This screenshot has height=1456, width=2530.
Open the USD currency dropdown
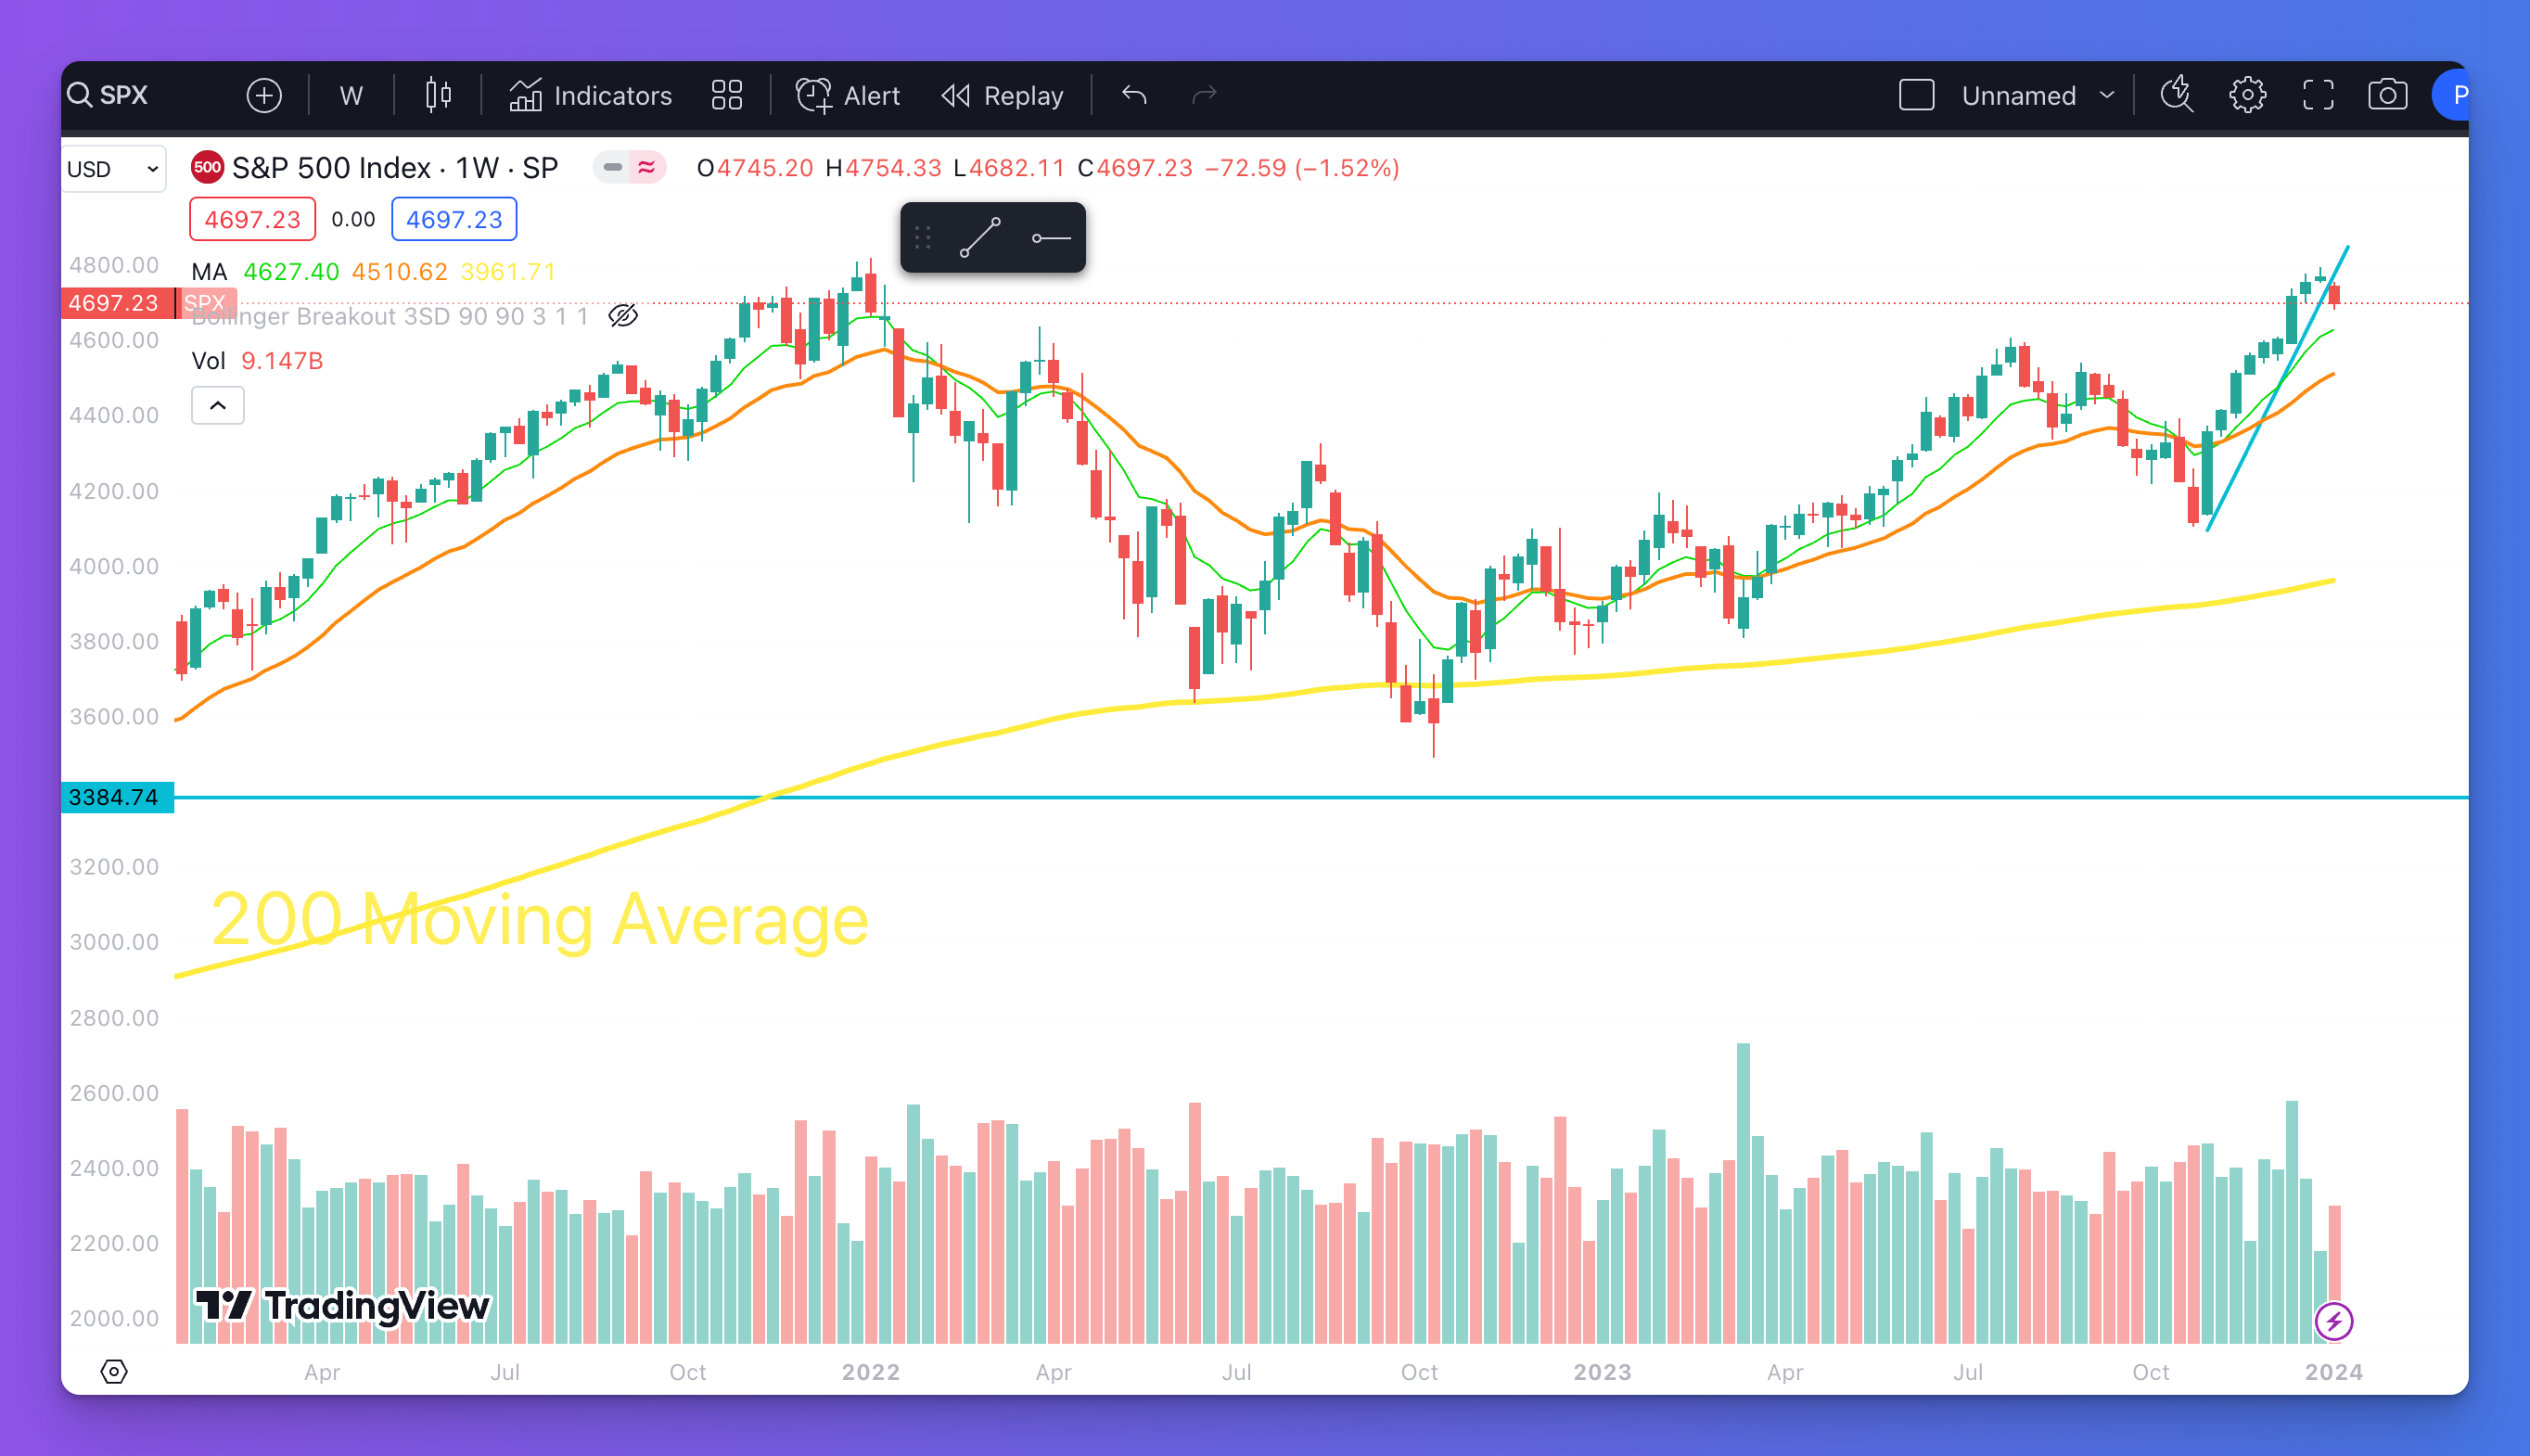click(x=113, y=169)
